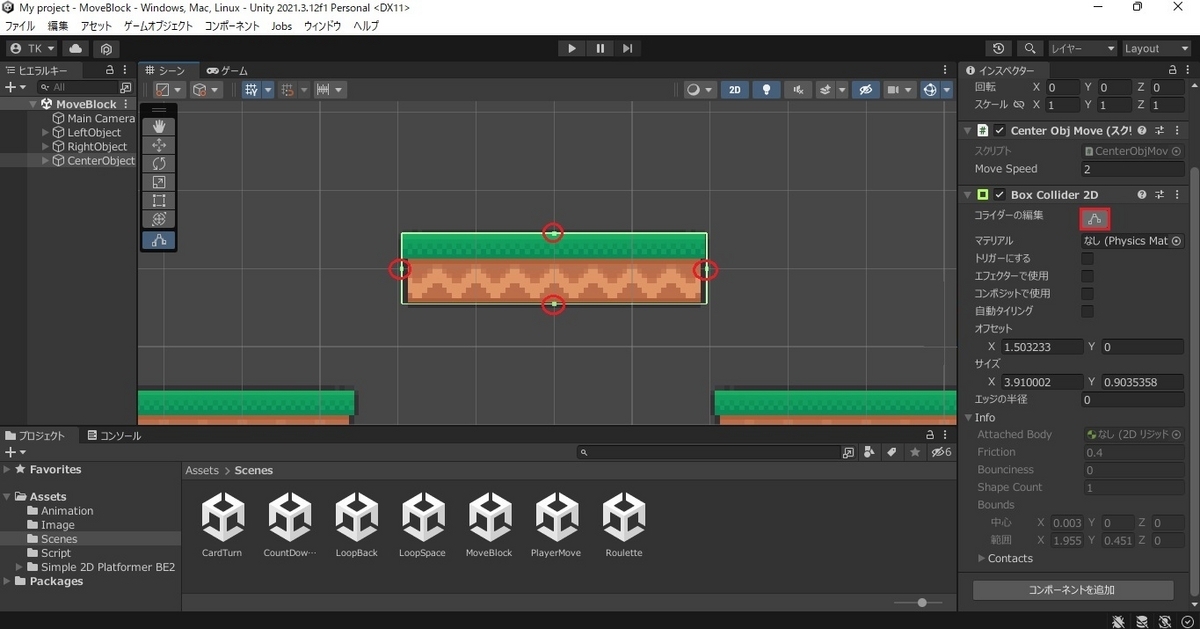Open the ゲームオブジェクト menu

(159, 26)
